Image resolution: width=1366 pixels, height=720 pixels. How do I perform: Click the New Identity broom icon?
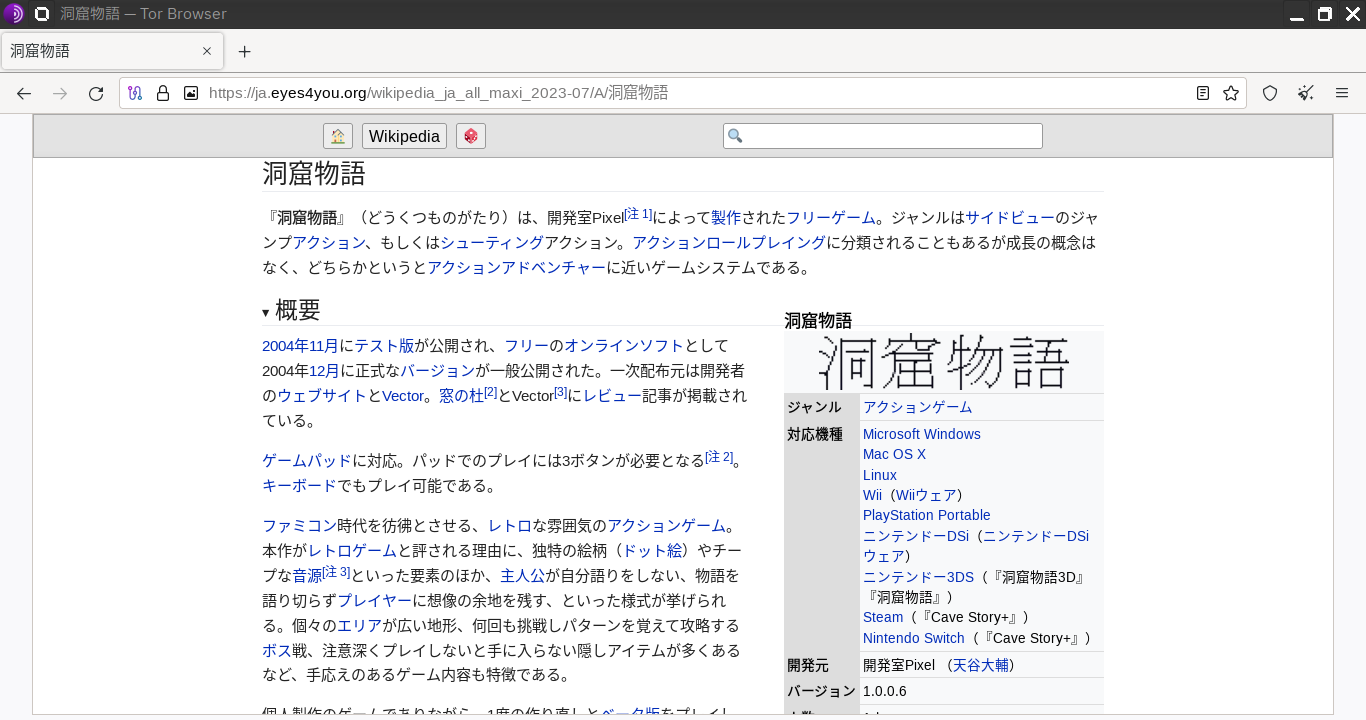point(1306,93)
